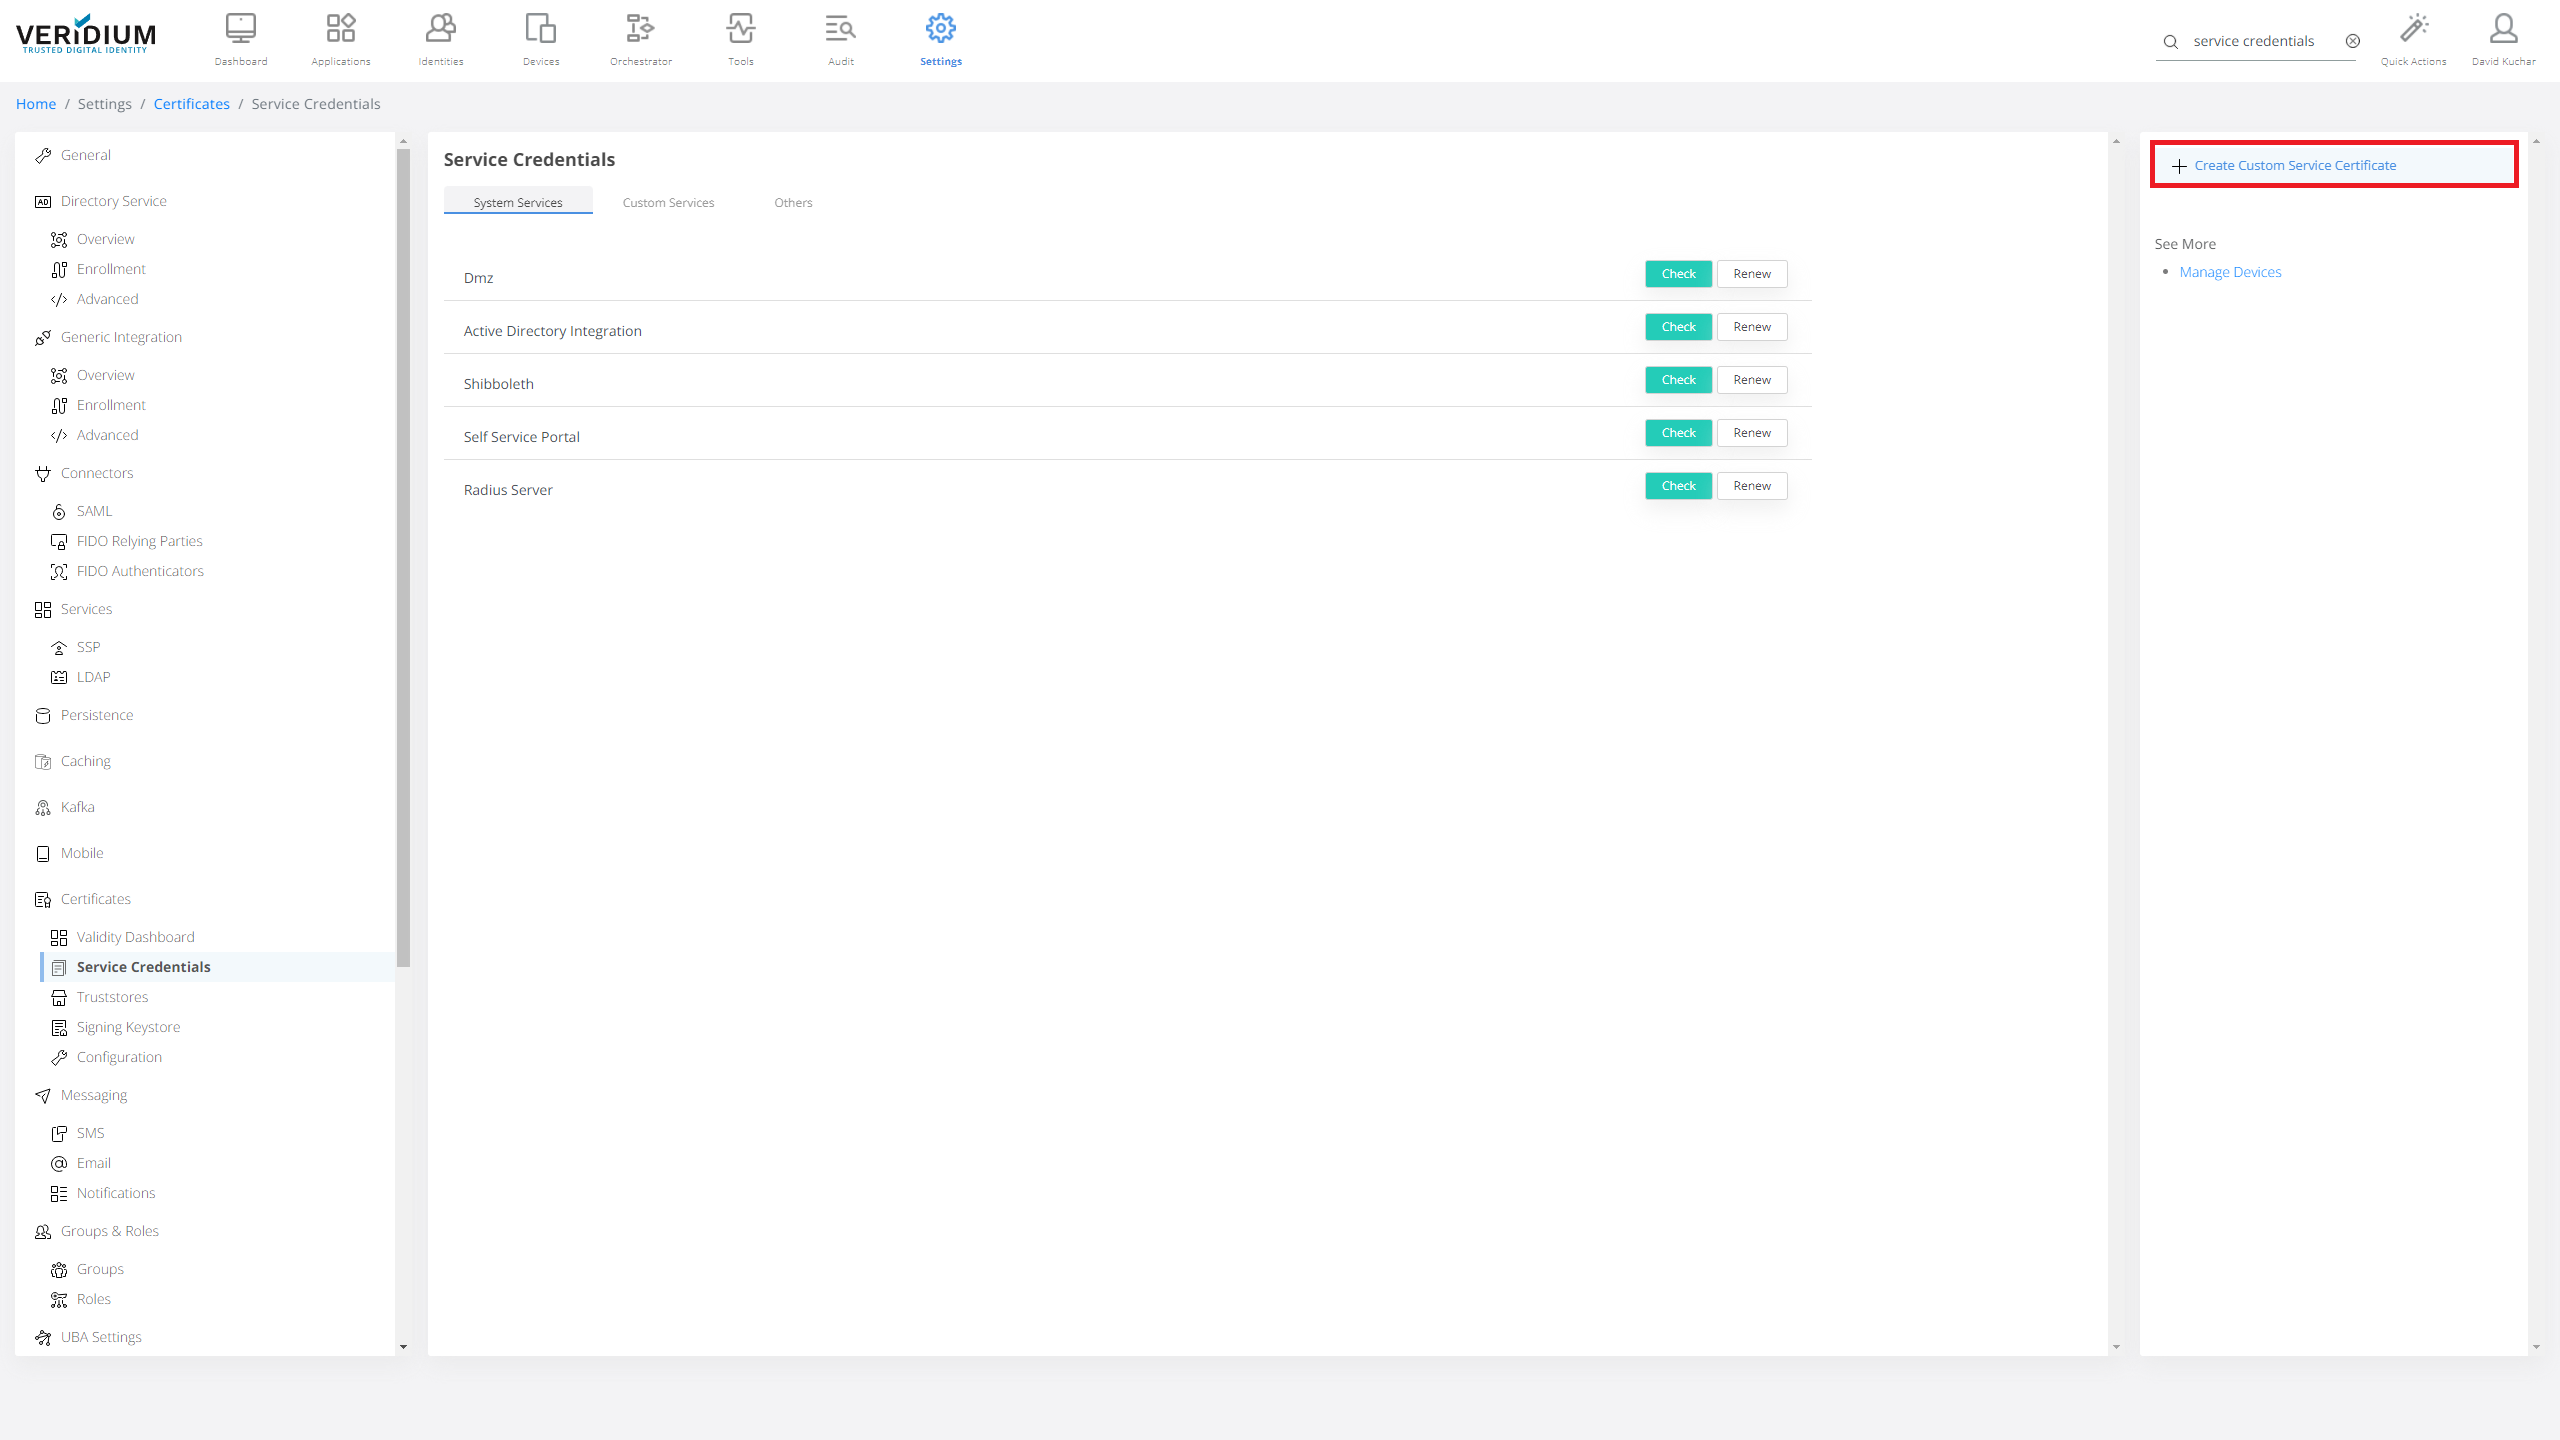Click the service credentials search field

click(x=2253, y=41)
